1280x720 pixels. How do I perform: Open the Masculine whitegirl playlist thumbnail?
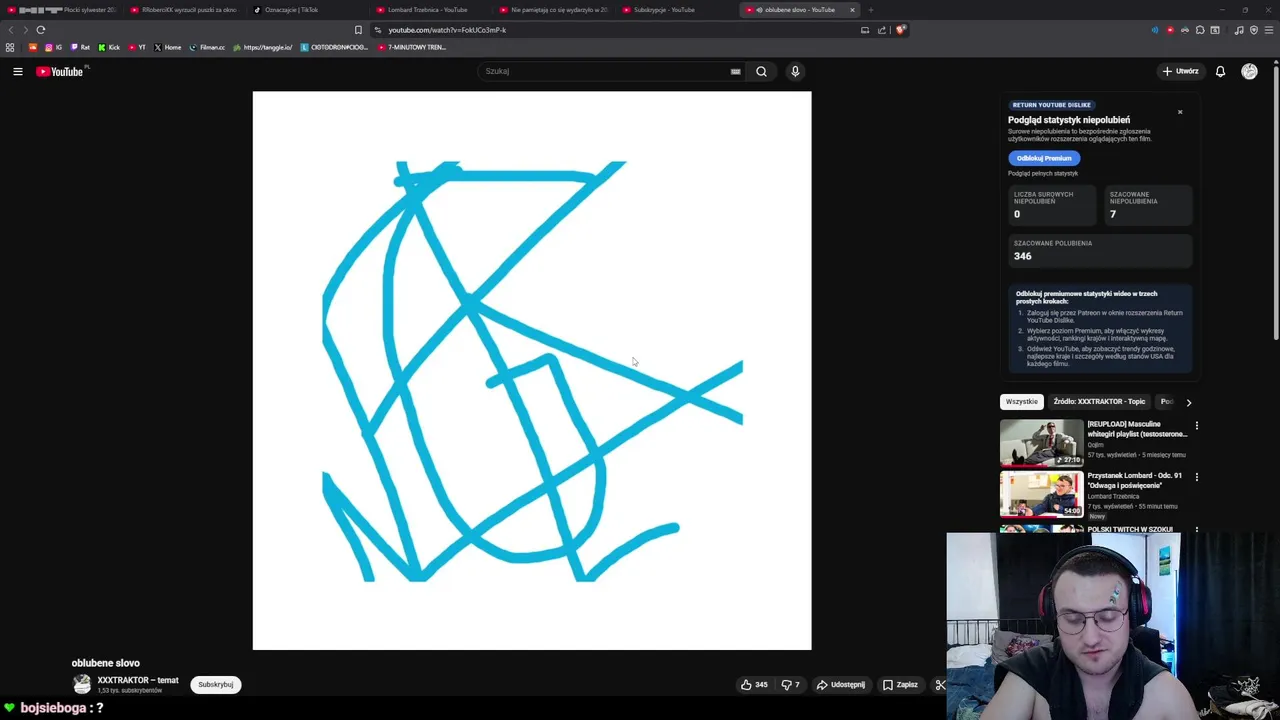(1041, 443)
